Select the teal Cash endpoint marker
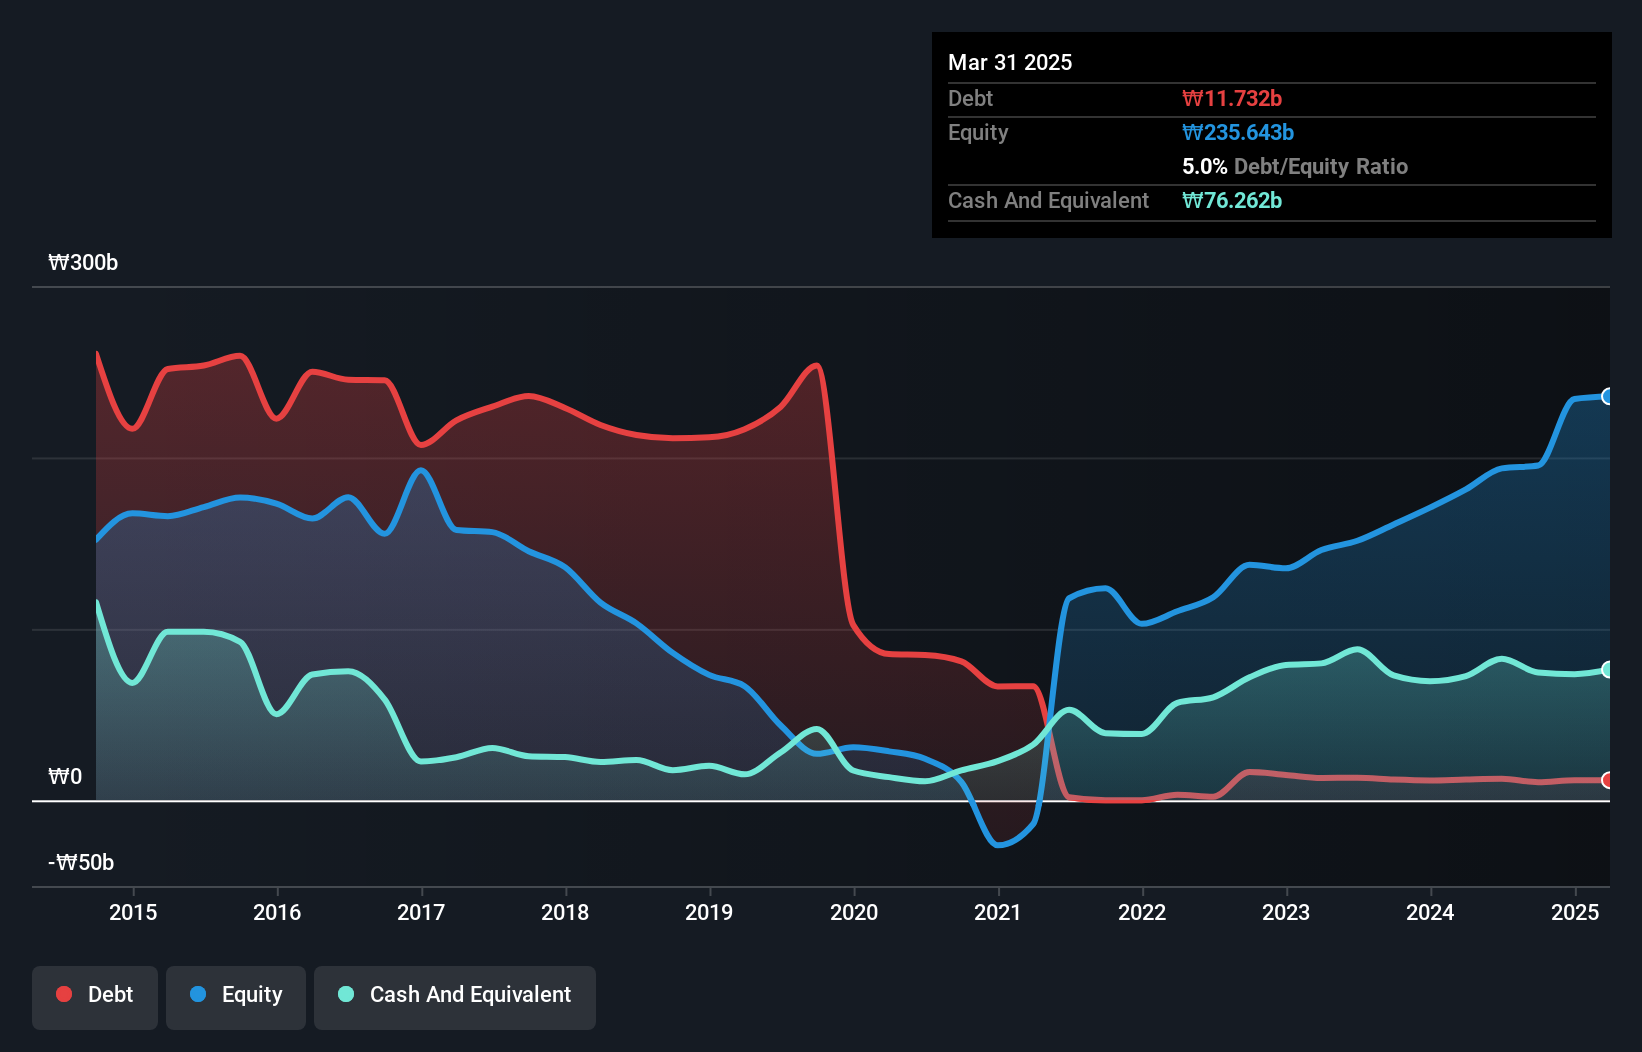 1608,670
